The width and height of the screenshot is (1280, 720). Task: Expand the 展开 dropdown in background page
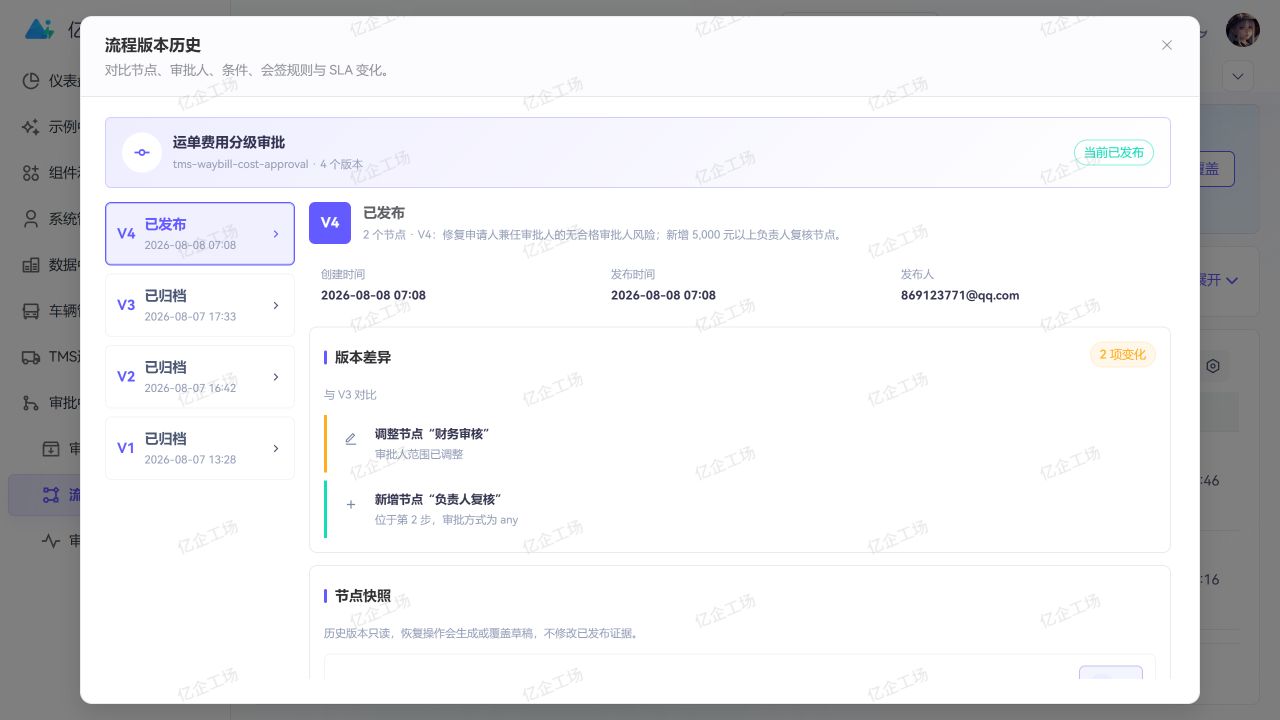[1219, 280]
